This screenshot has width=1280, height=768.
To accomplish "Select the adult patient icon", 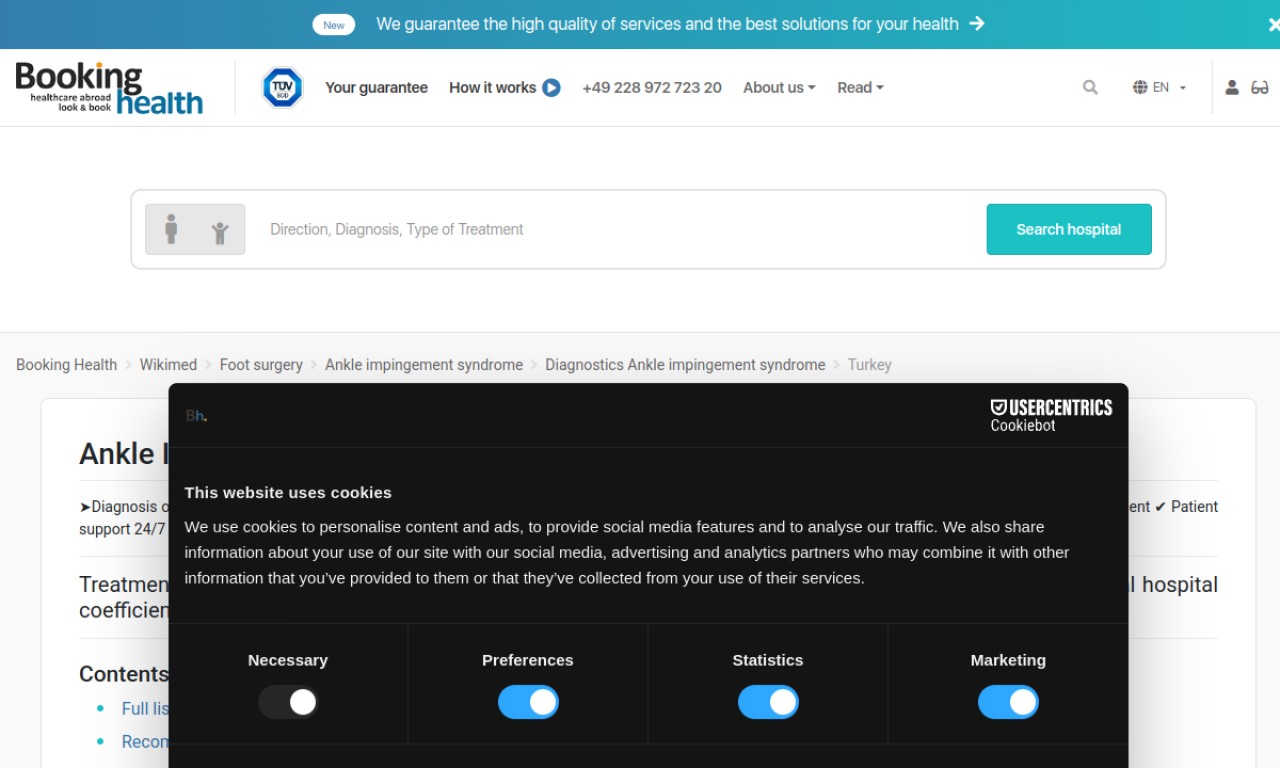I will click(x=171, y=229).
